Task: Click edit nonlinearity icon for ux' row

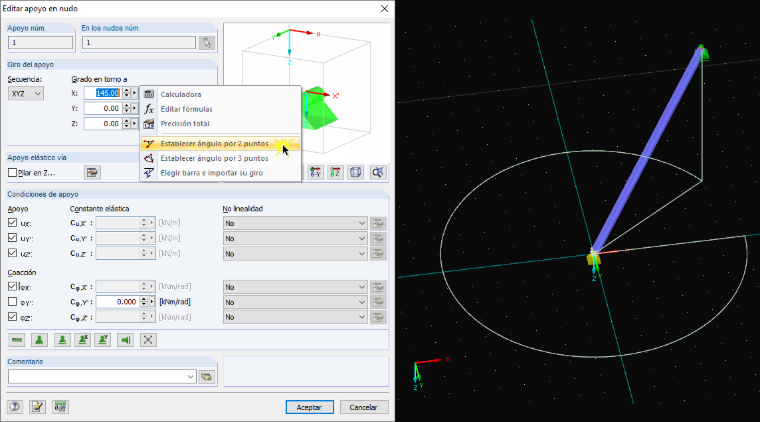Action: 378,223
